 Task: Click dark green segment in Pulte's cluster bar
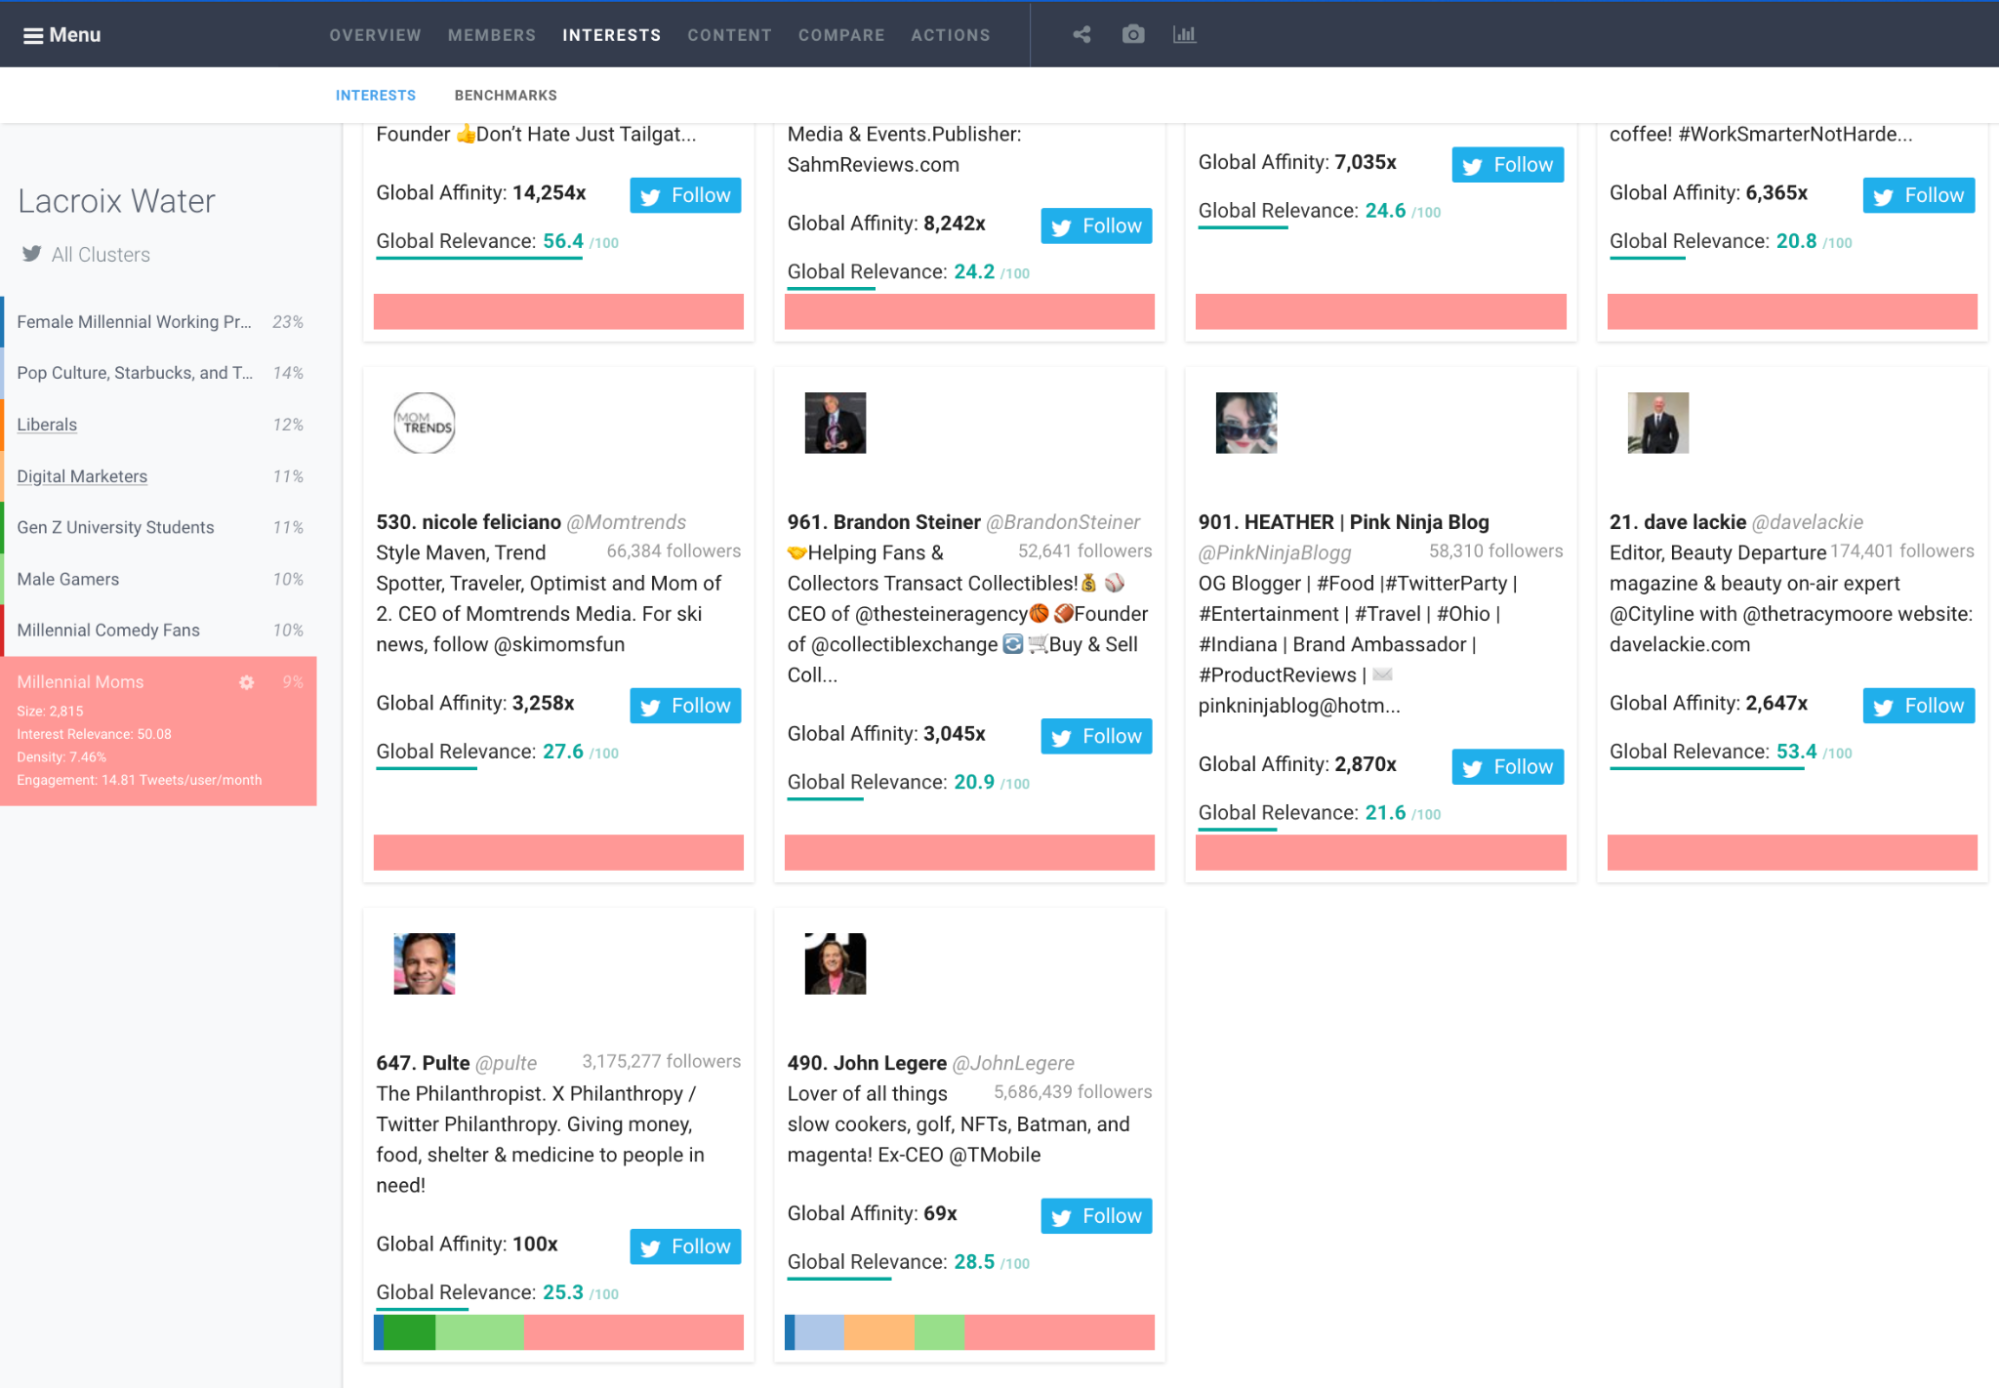tap(410, 1333)
